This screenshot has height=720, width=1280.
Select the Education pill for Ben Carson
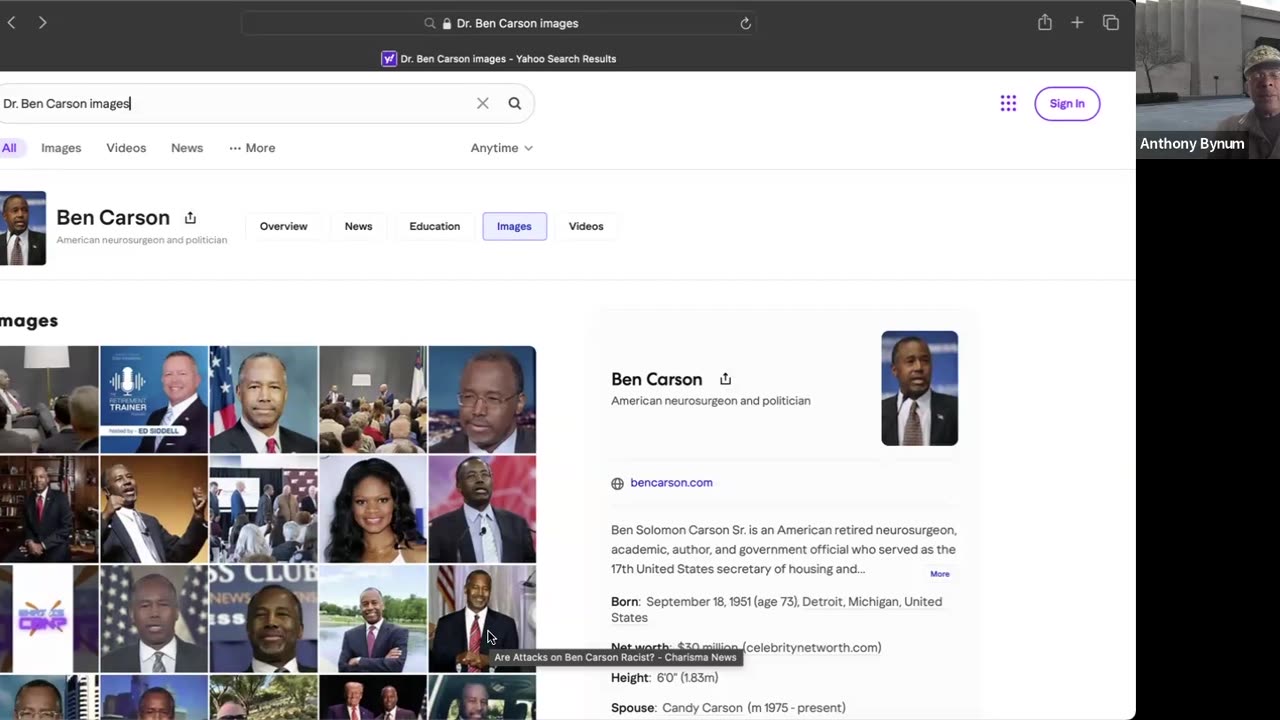[435, 226]
